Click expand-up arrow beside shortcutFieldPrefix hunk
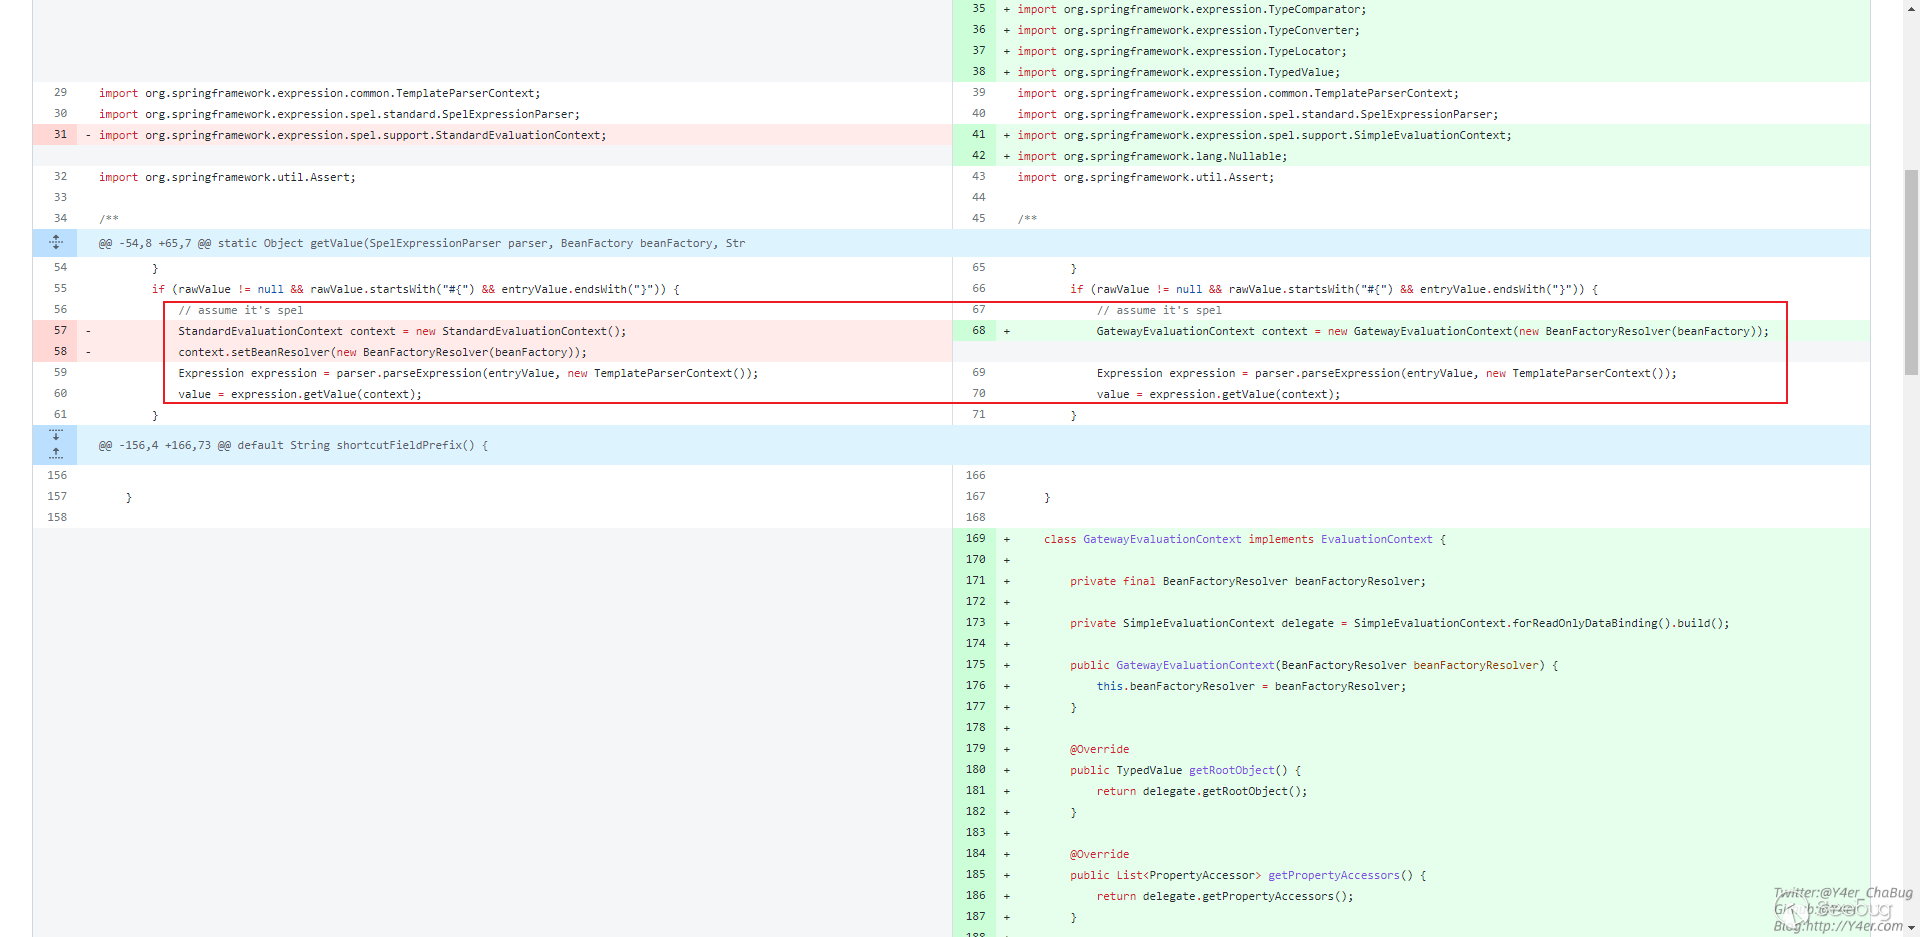This screenshot has width=1920, height=937. pos(56,453)
